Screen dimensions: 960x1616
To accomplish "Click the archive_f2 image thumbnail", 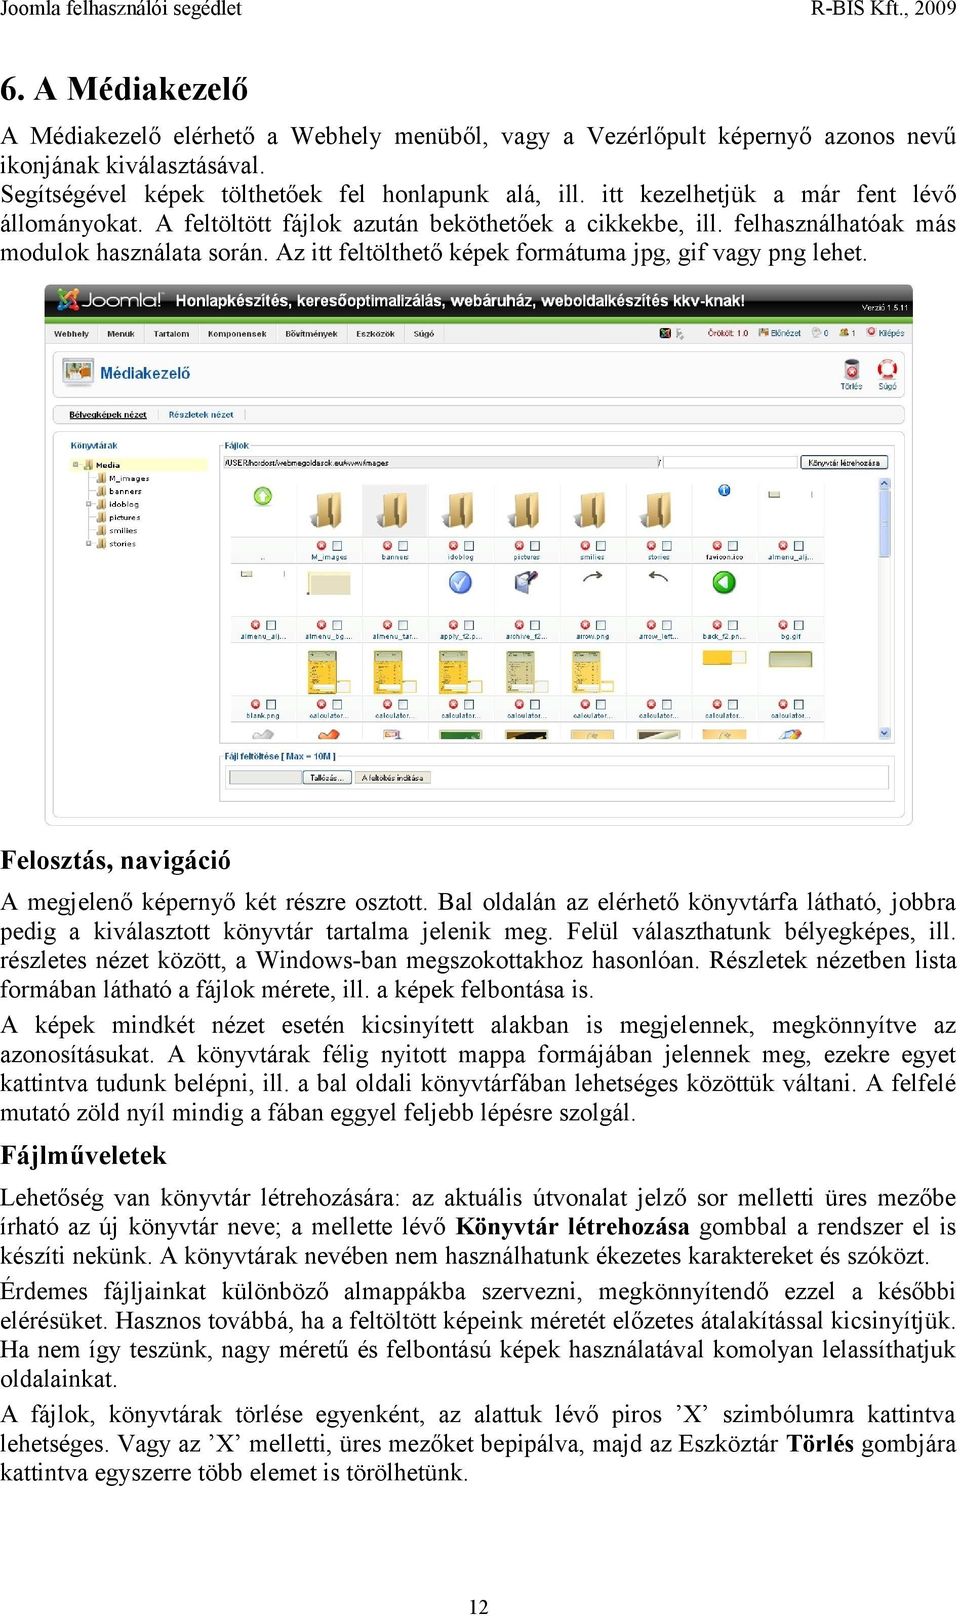I will [527, 580].
